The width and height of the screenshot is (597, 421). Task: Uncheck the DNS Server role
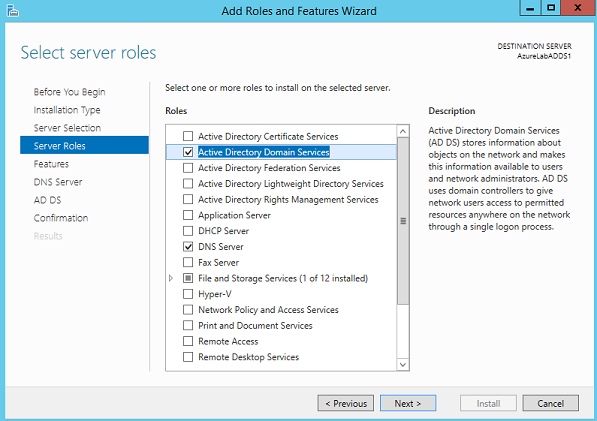coord(188,247)
